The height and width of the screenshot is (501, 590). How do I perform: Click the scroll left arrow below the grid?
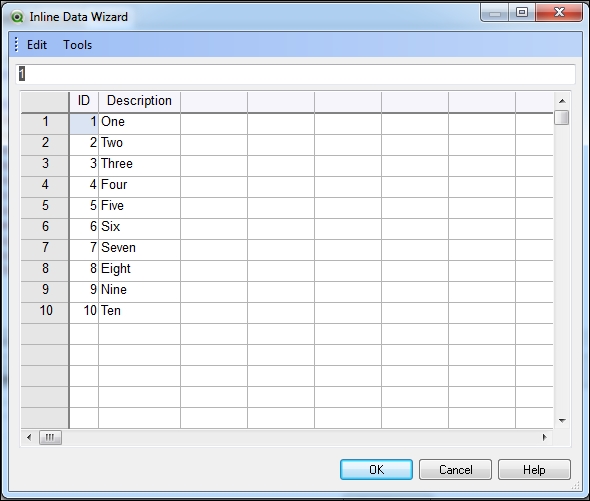(29, 437)
